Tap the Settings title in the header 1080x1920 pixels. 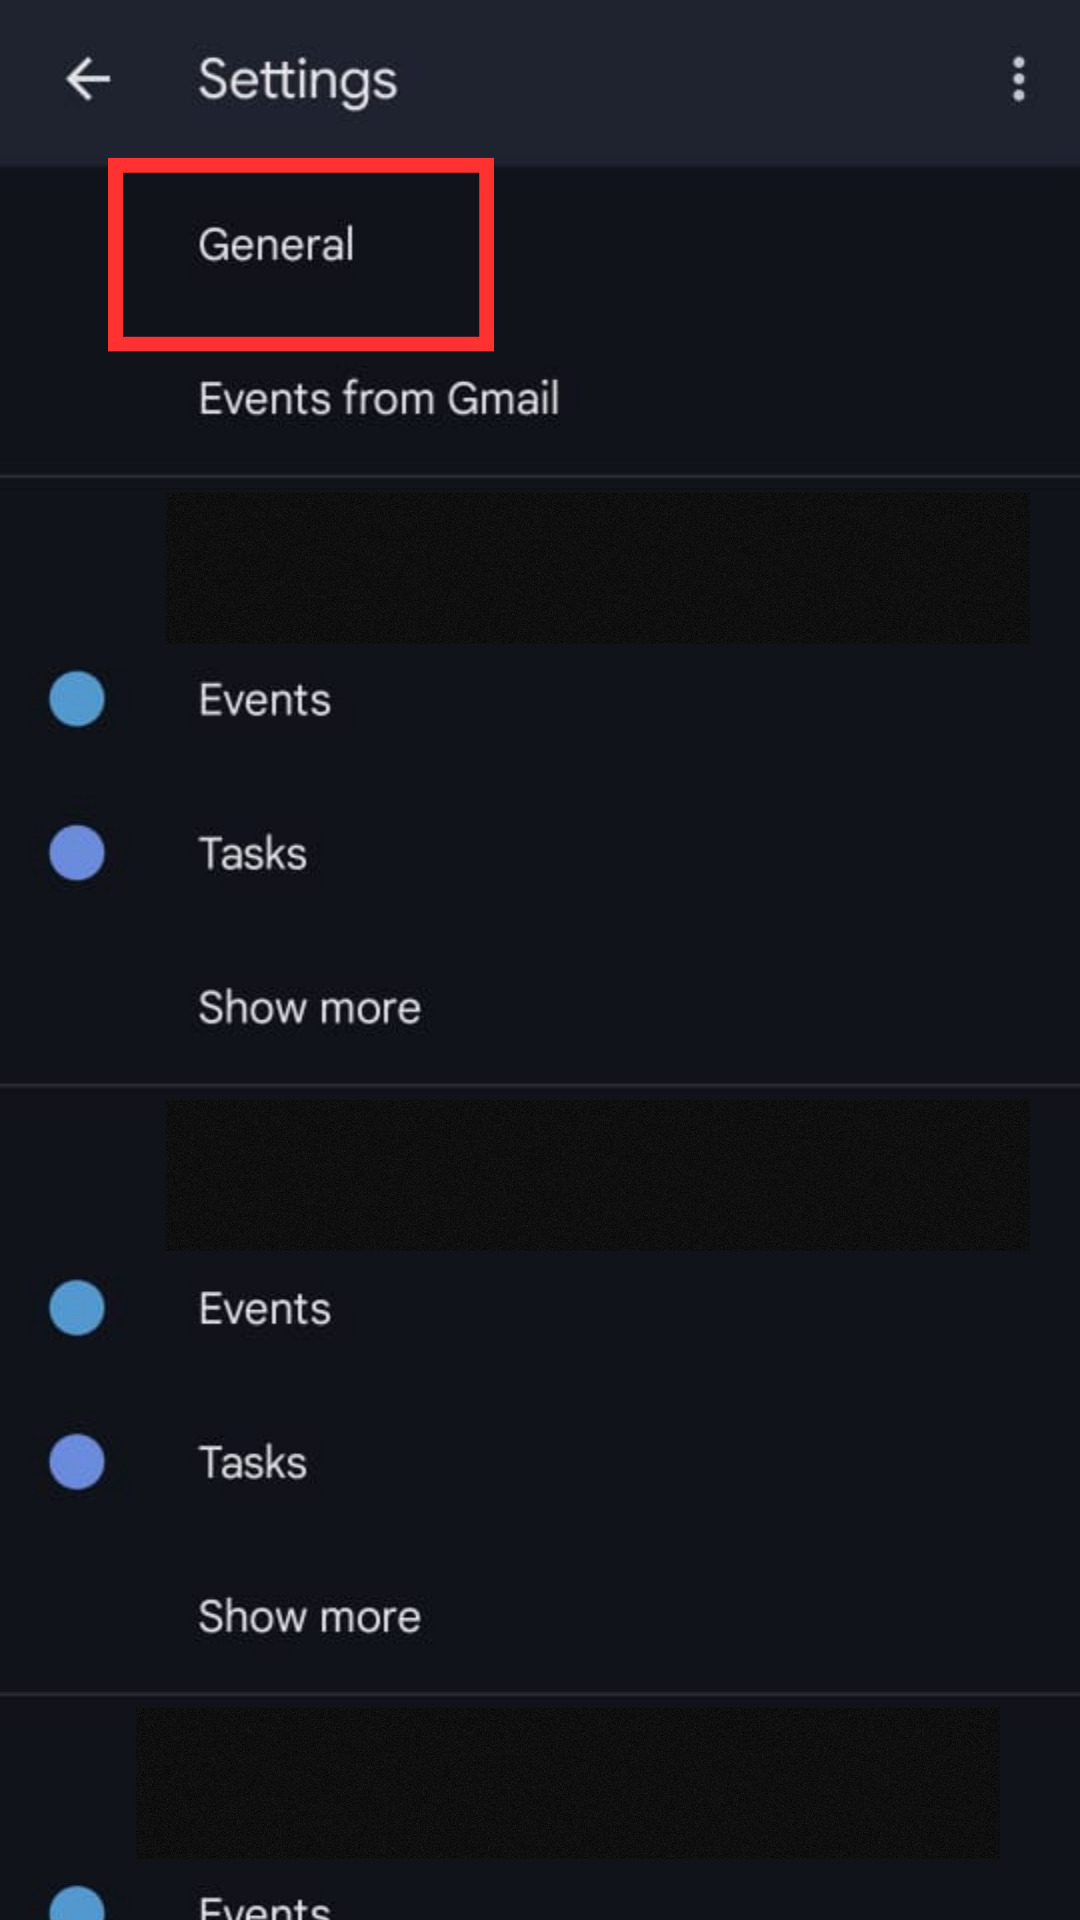pos(297,80)
